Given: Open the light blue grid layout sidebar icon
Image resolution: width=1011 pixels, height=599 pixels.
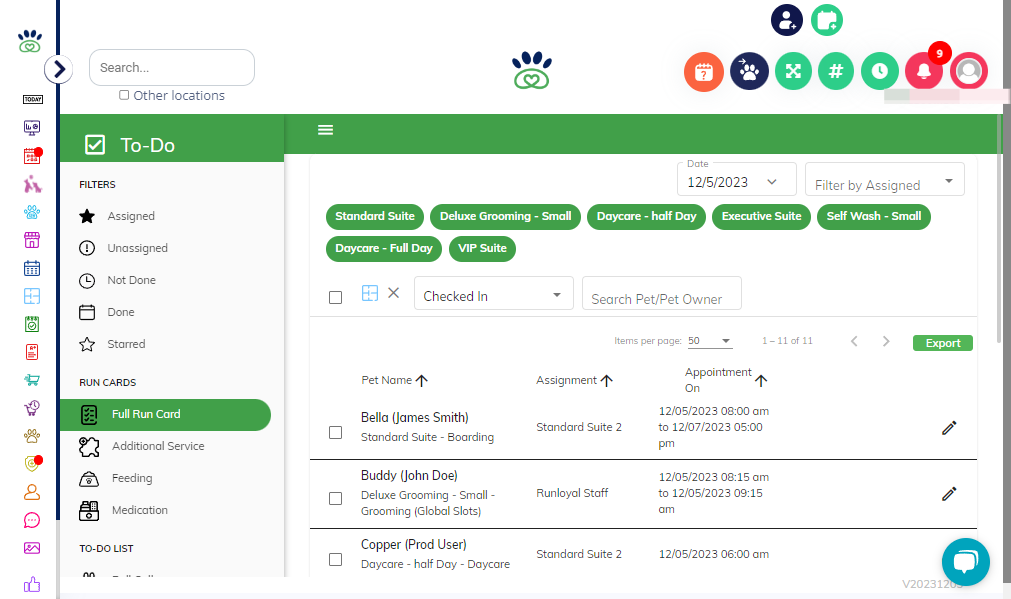Looking at the screenshot, I should [32, 296].
